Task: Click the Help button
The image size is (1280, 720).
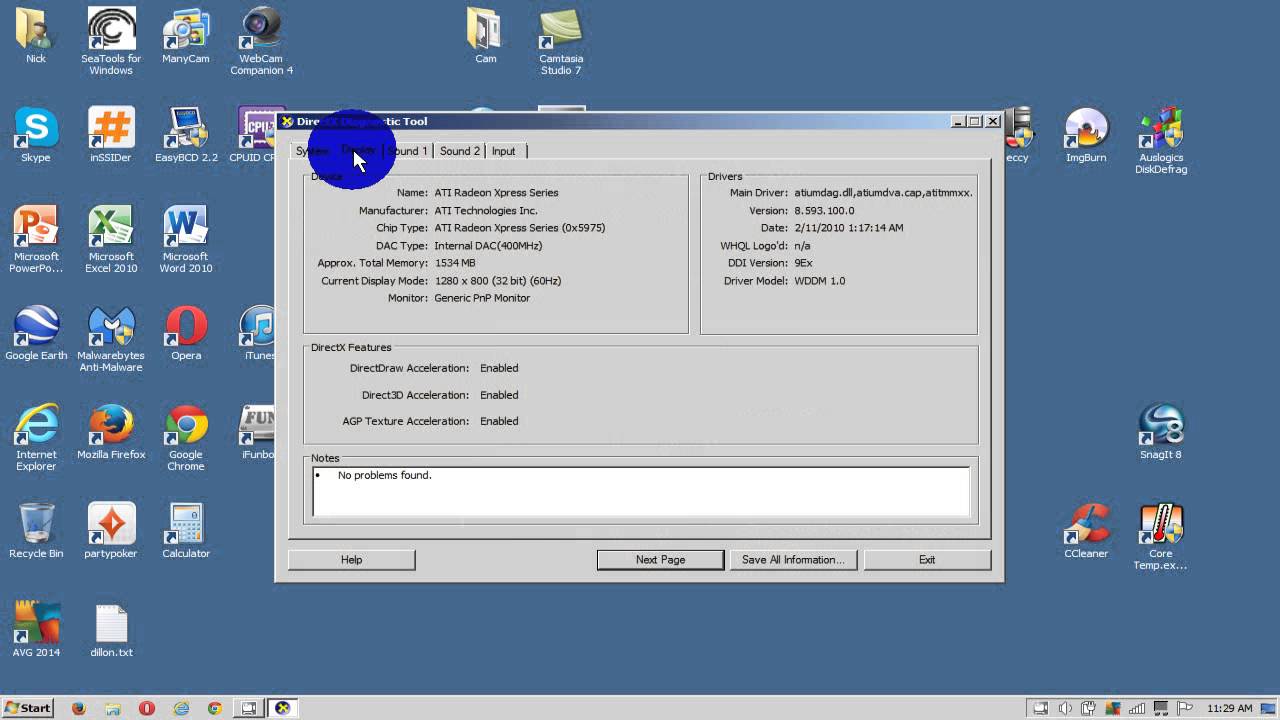Action: 351,560
